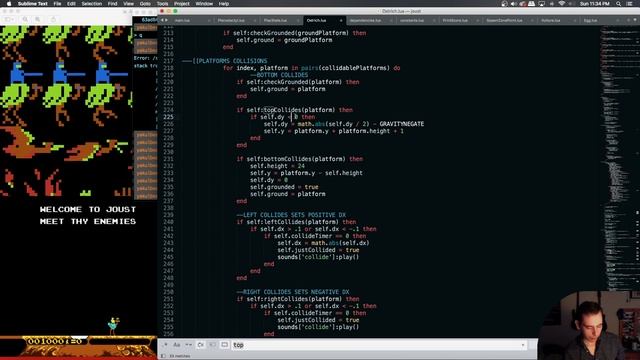Open Spotlight search magnifier icon

(x=619, y=4)
